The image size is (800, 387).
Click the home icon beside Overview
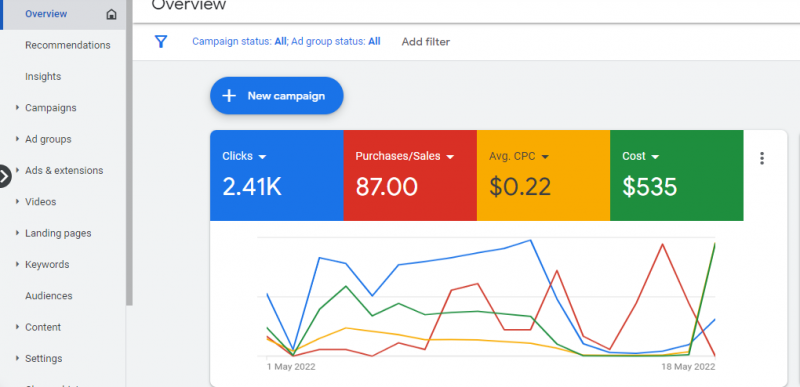point(111,14)
